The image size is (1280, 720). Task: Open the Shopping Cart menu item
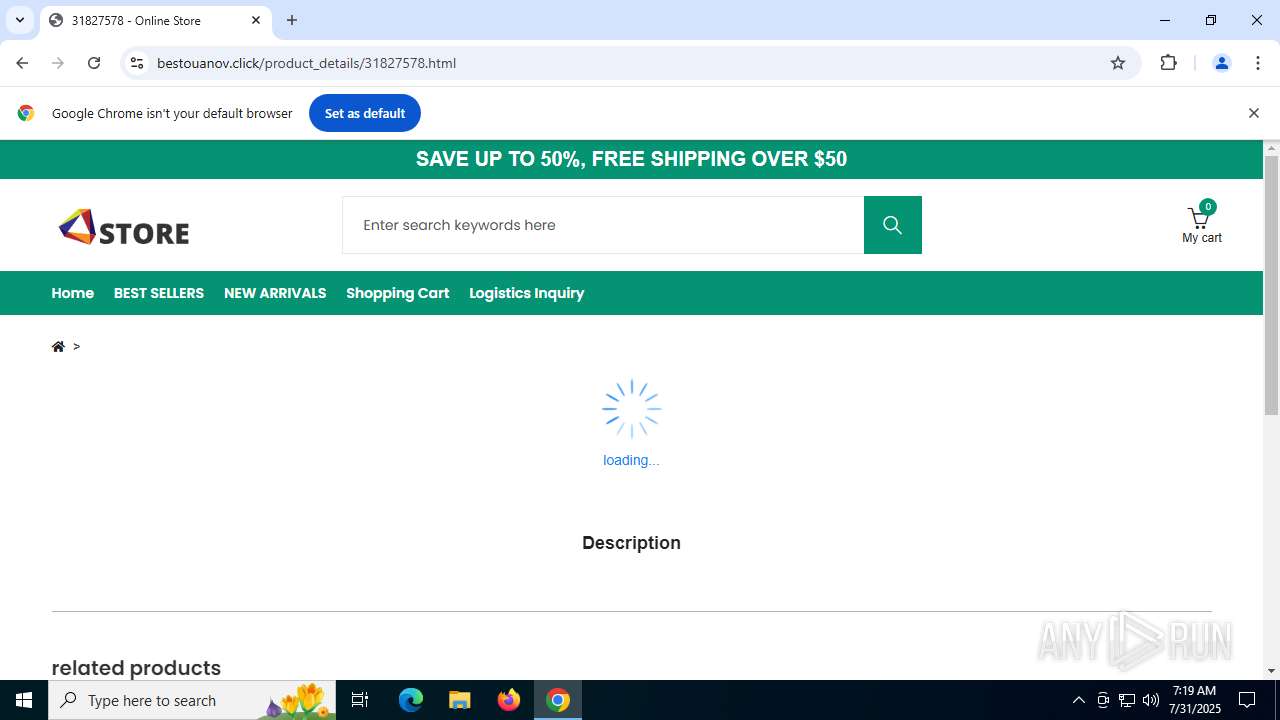point(398,293)
